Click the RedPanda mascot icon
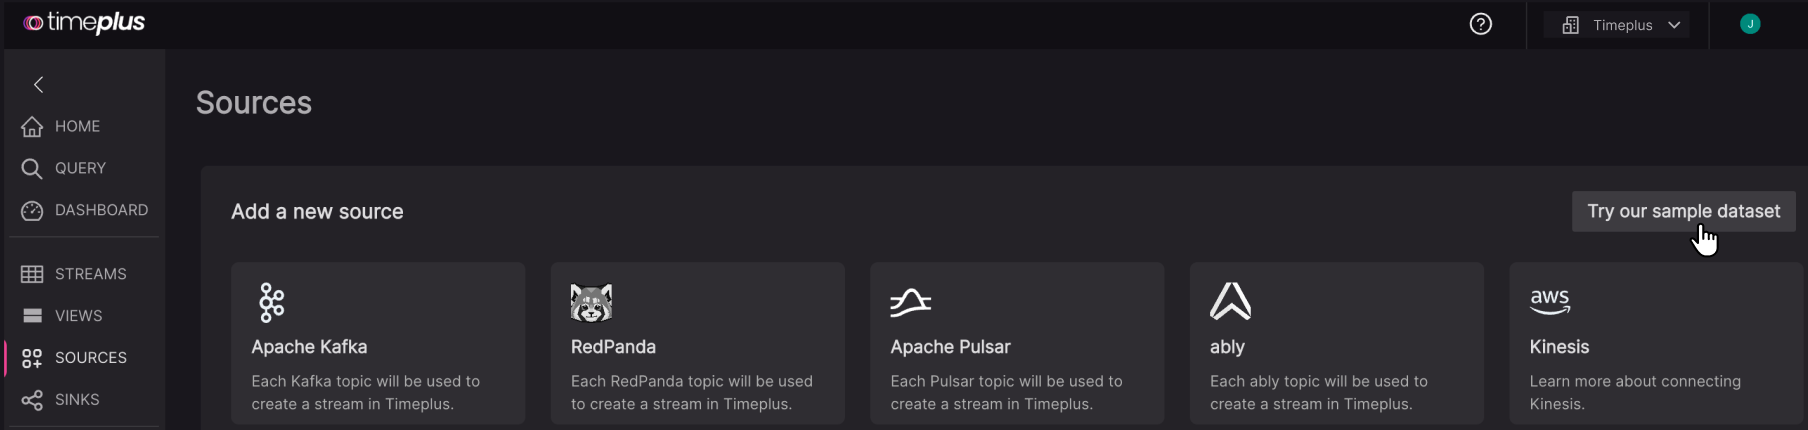This screenshot has height=430, width=1808. click(591, 302)
